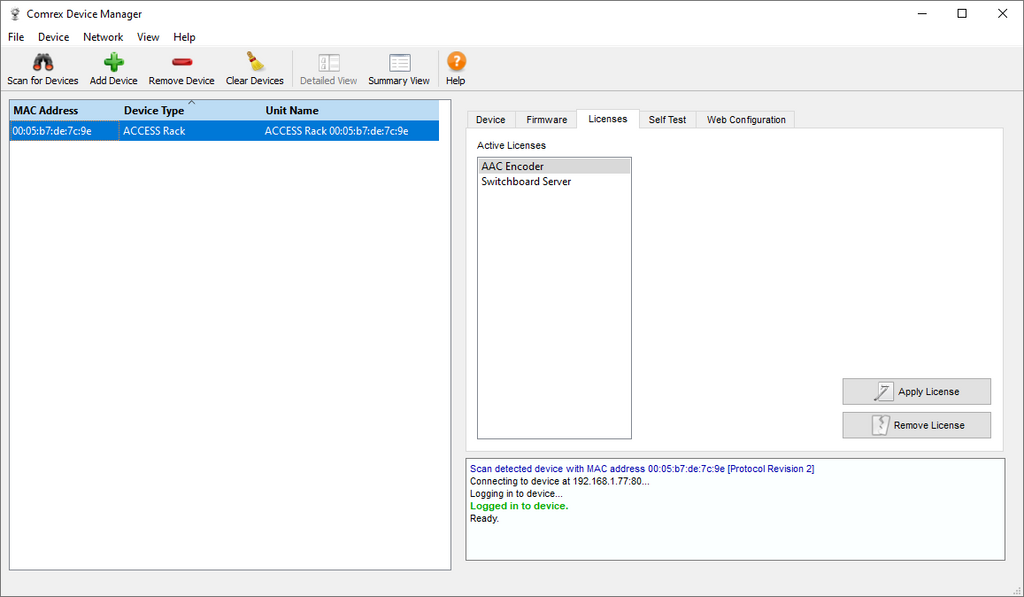Click the Scan for Devices binoculars icon
1024x597 pixels.
click(x=43, y=62)
